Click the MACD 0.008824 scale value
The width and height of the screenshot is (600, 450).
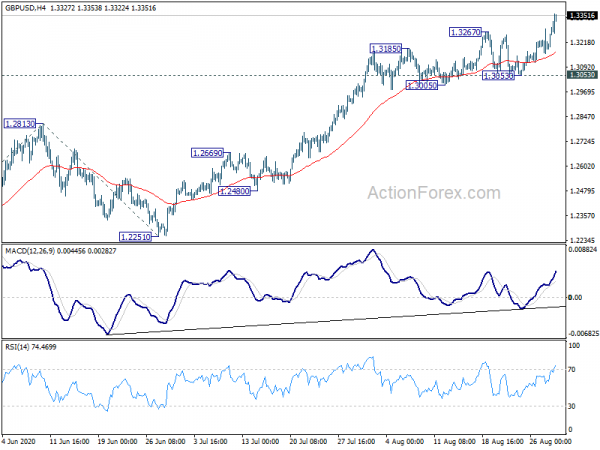(583, 249)
